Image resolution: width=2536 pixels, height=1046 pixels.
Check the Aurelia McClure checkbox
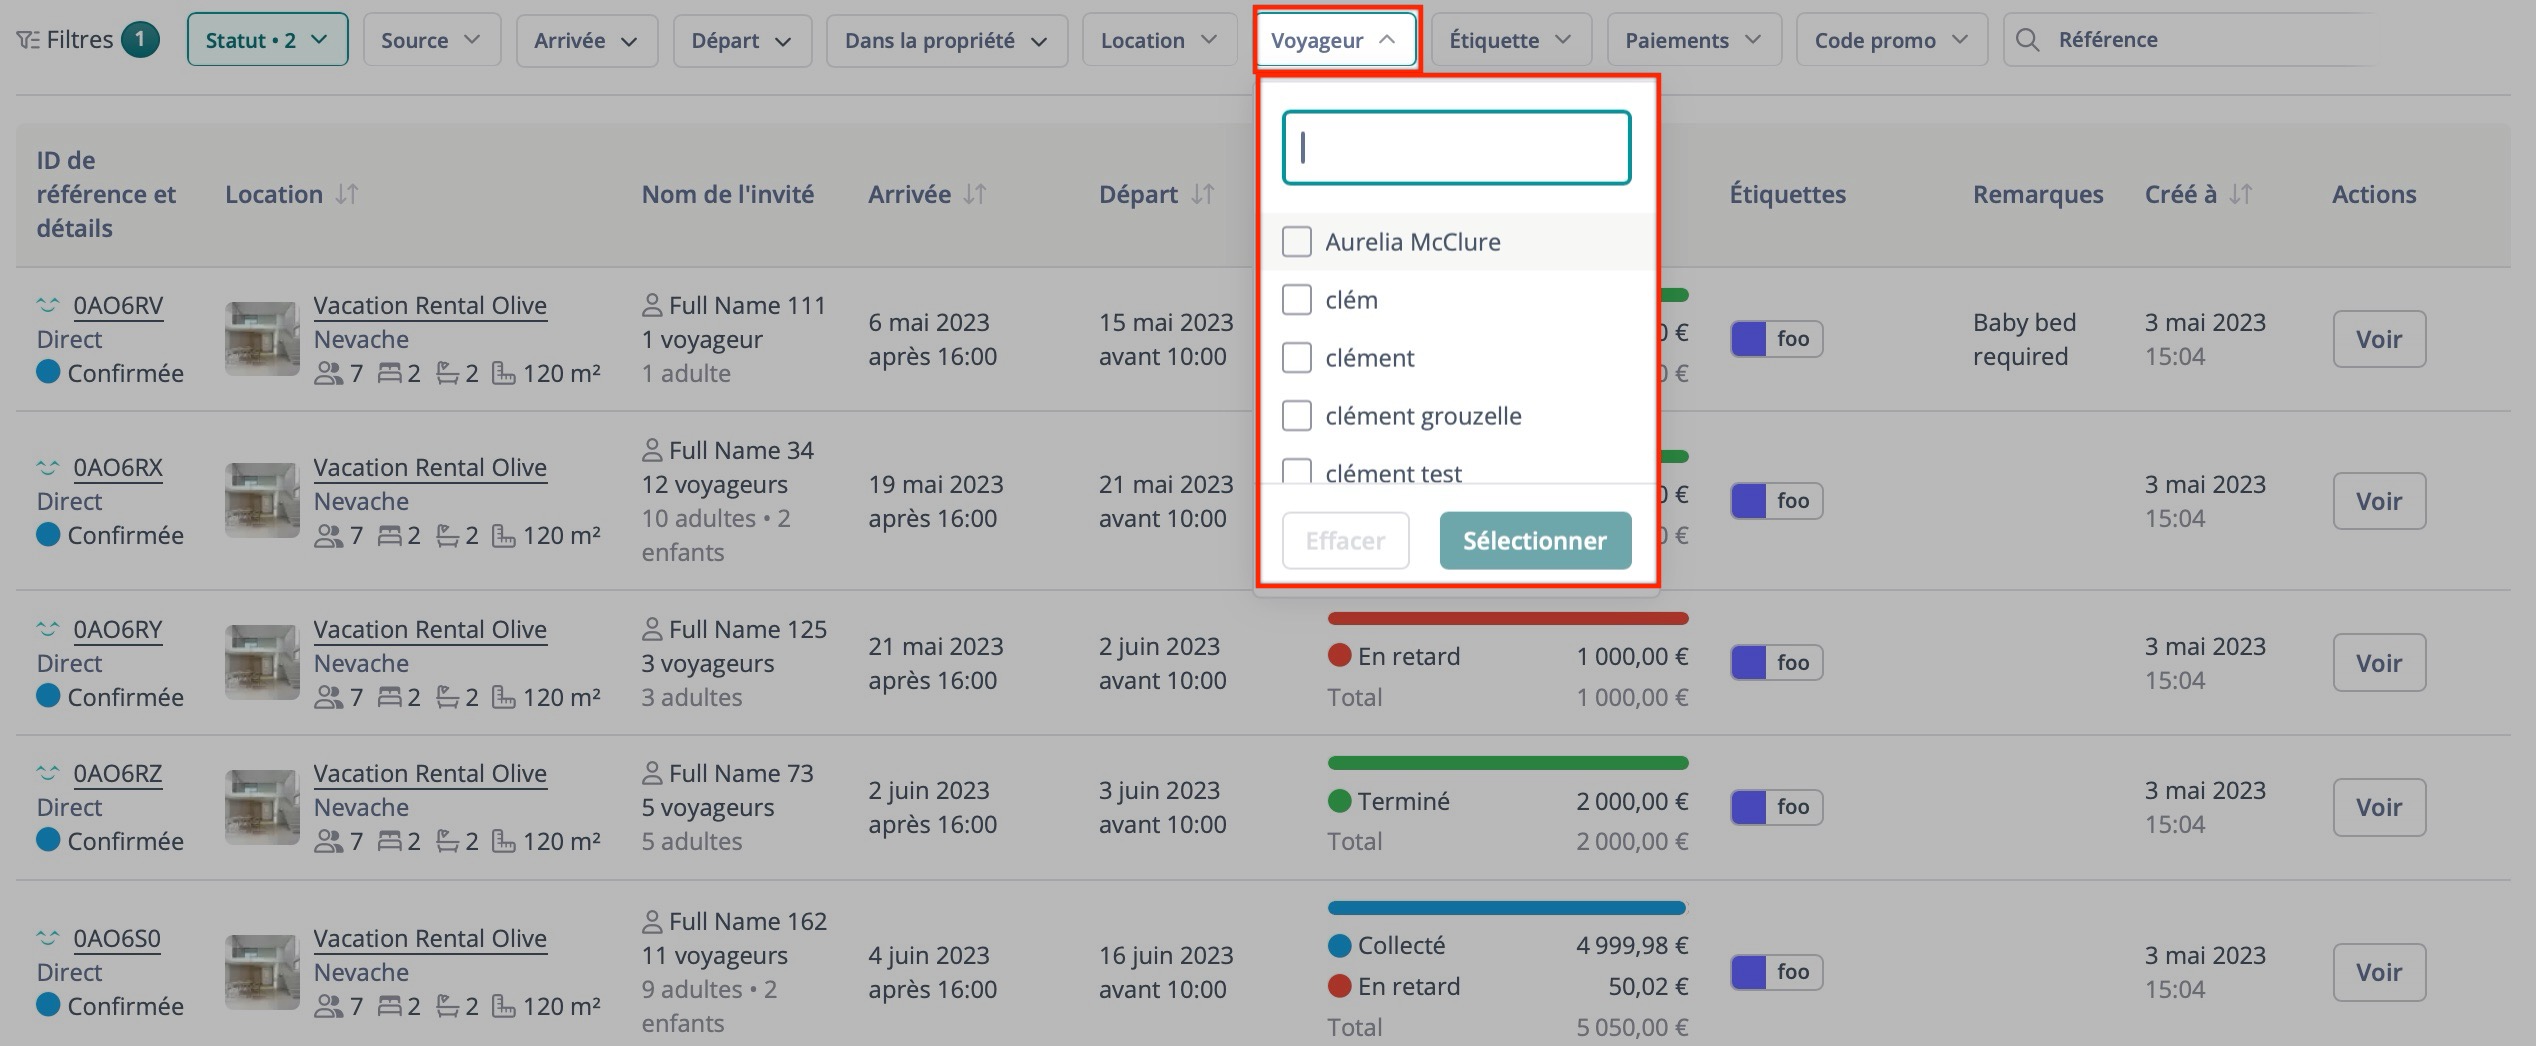pos(1296,241)
